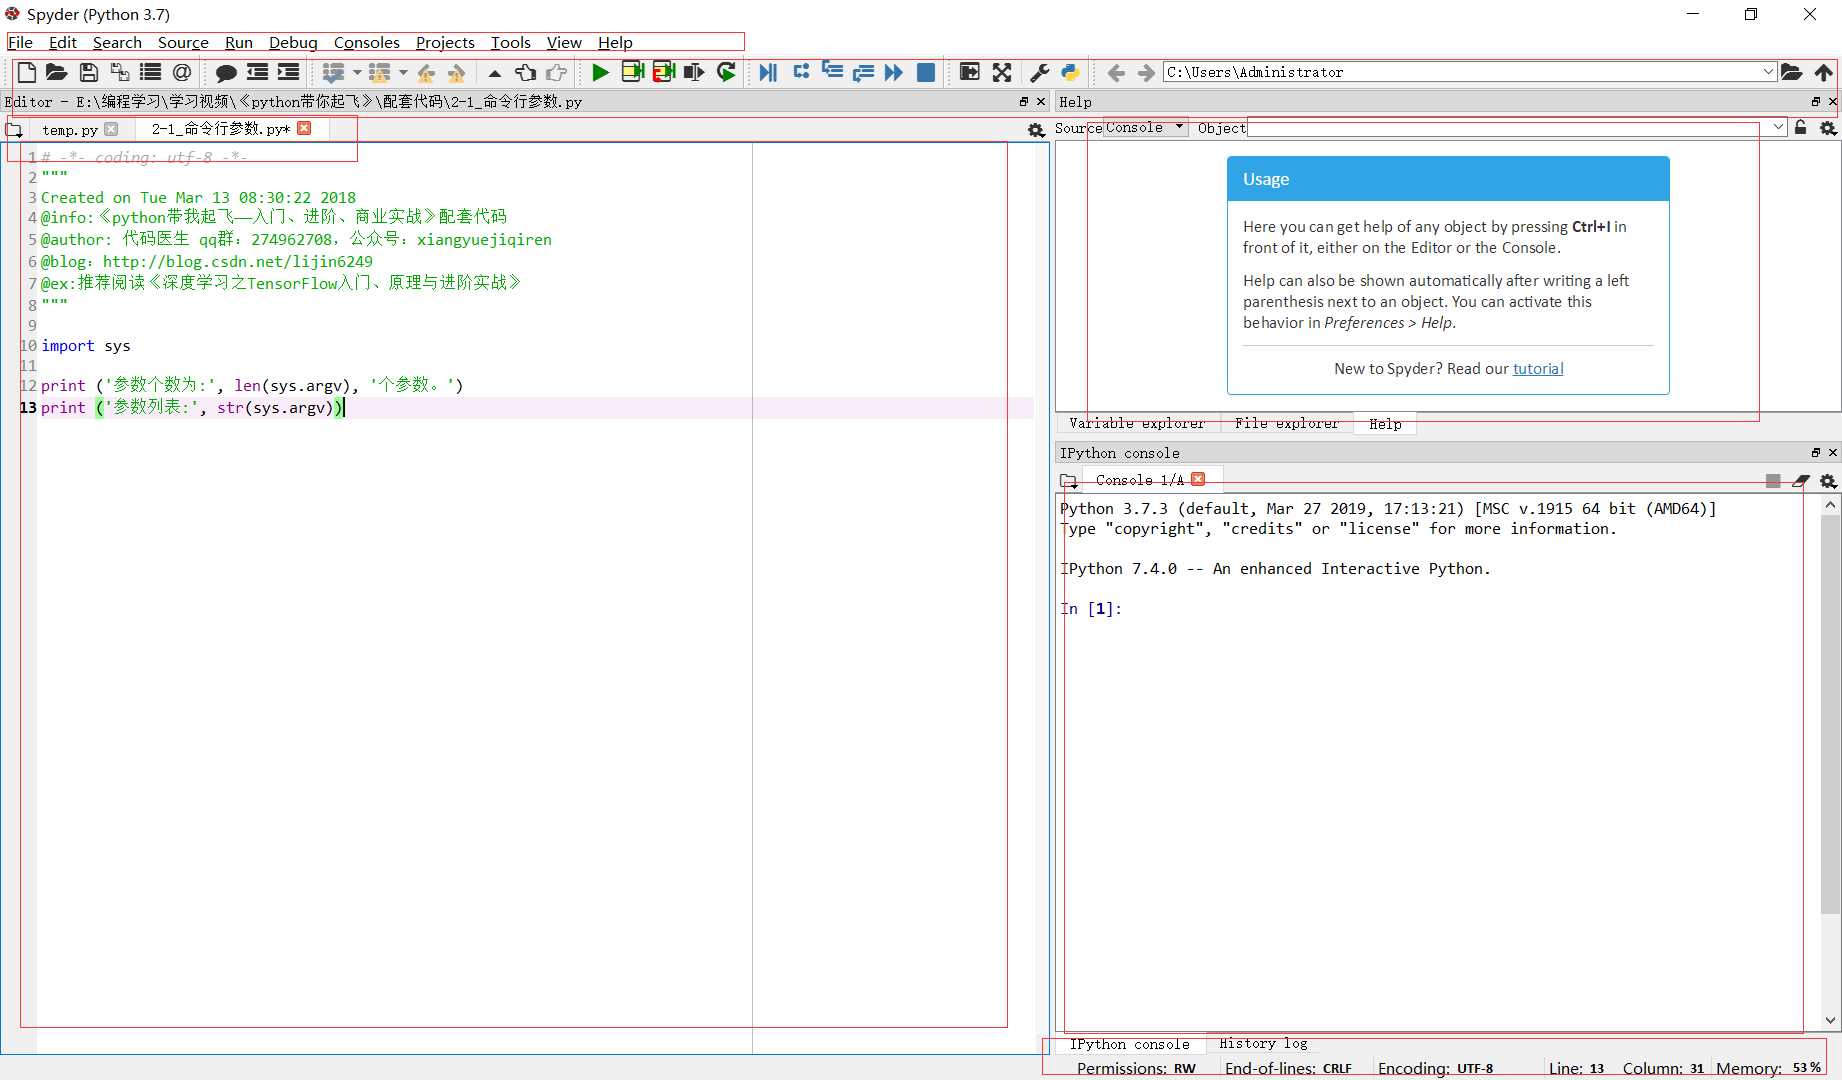
Task: Open the File menu
Action: [20, 42]
